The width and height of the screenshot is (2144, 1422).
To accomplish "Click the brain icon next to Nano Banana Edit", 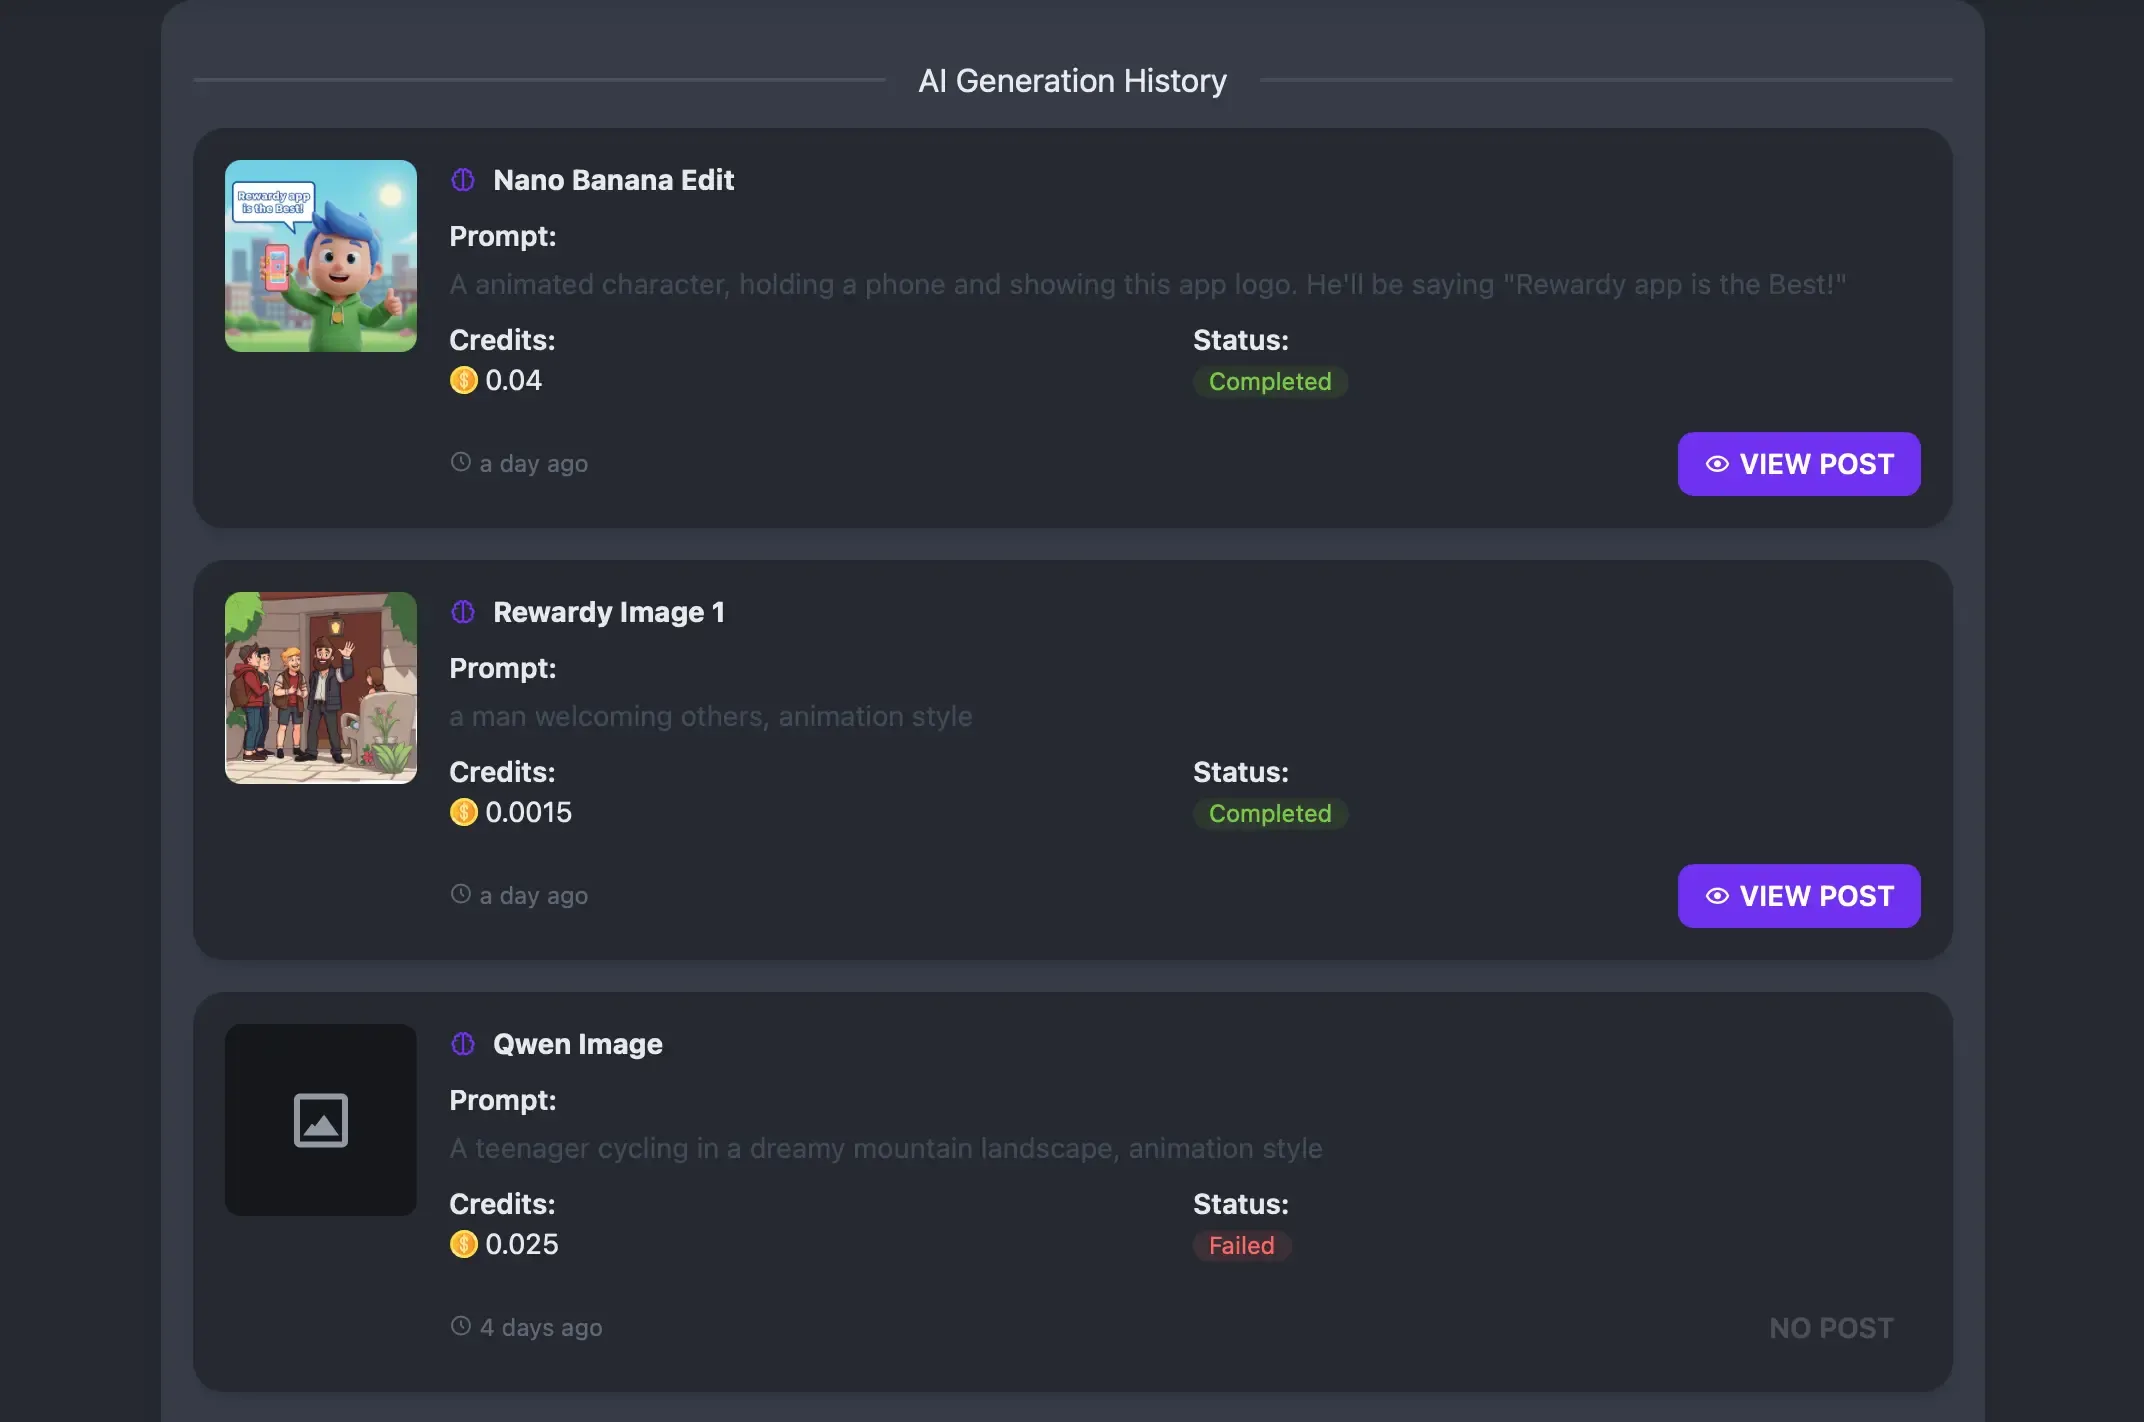I will [462, 180].
